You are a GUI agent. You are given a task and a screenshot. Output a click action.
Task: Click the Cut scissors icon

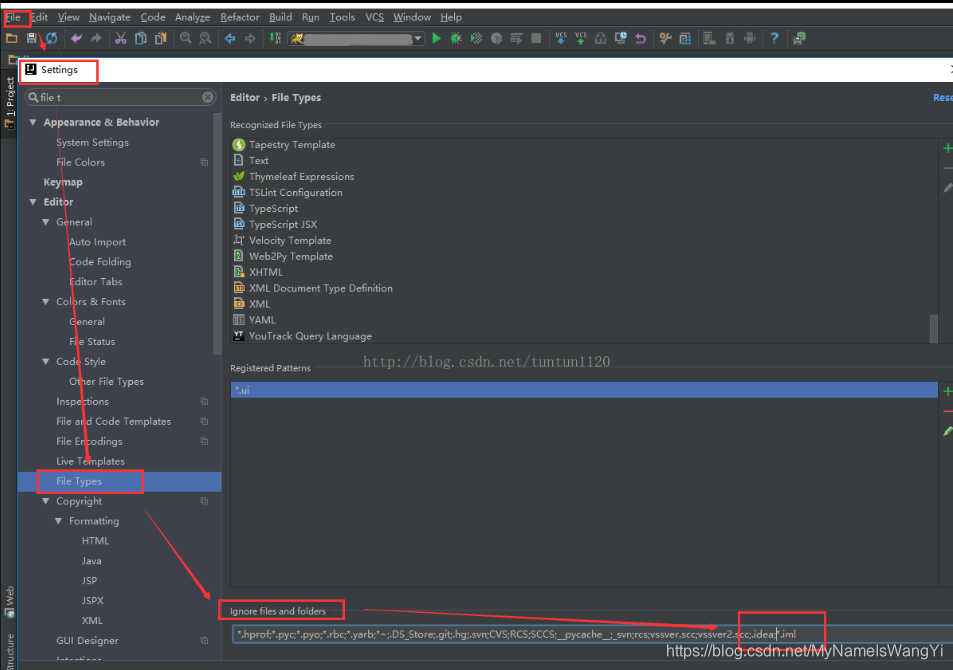[x=121, y=38]
